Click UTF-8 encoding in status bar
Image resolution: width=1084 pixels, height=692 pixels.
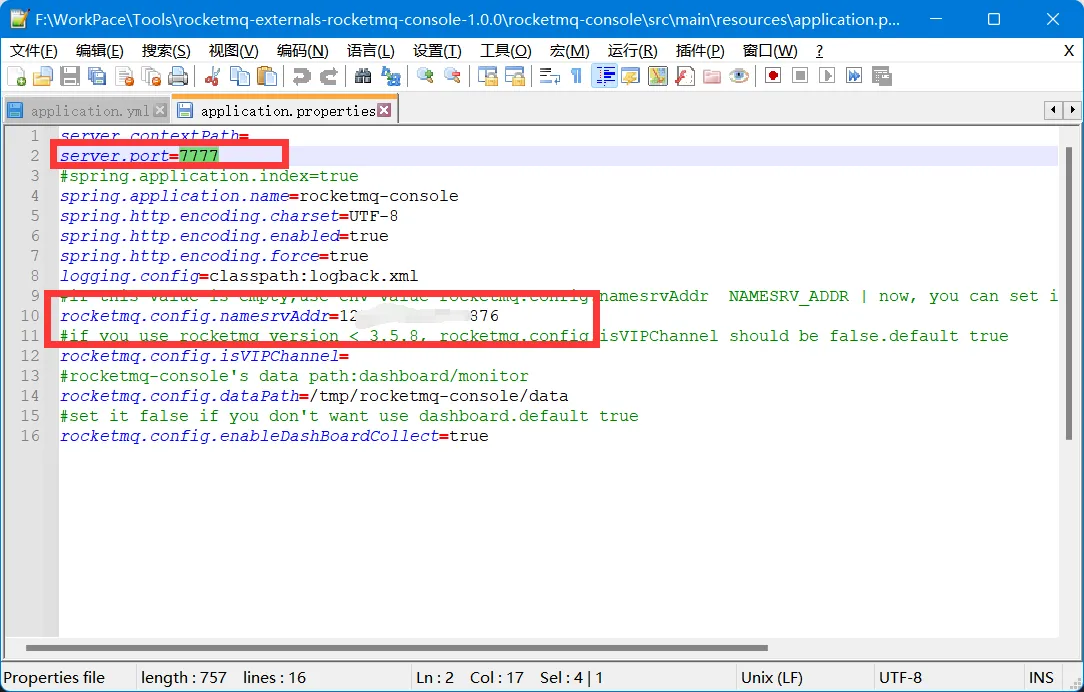tap(900, 677)
